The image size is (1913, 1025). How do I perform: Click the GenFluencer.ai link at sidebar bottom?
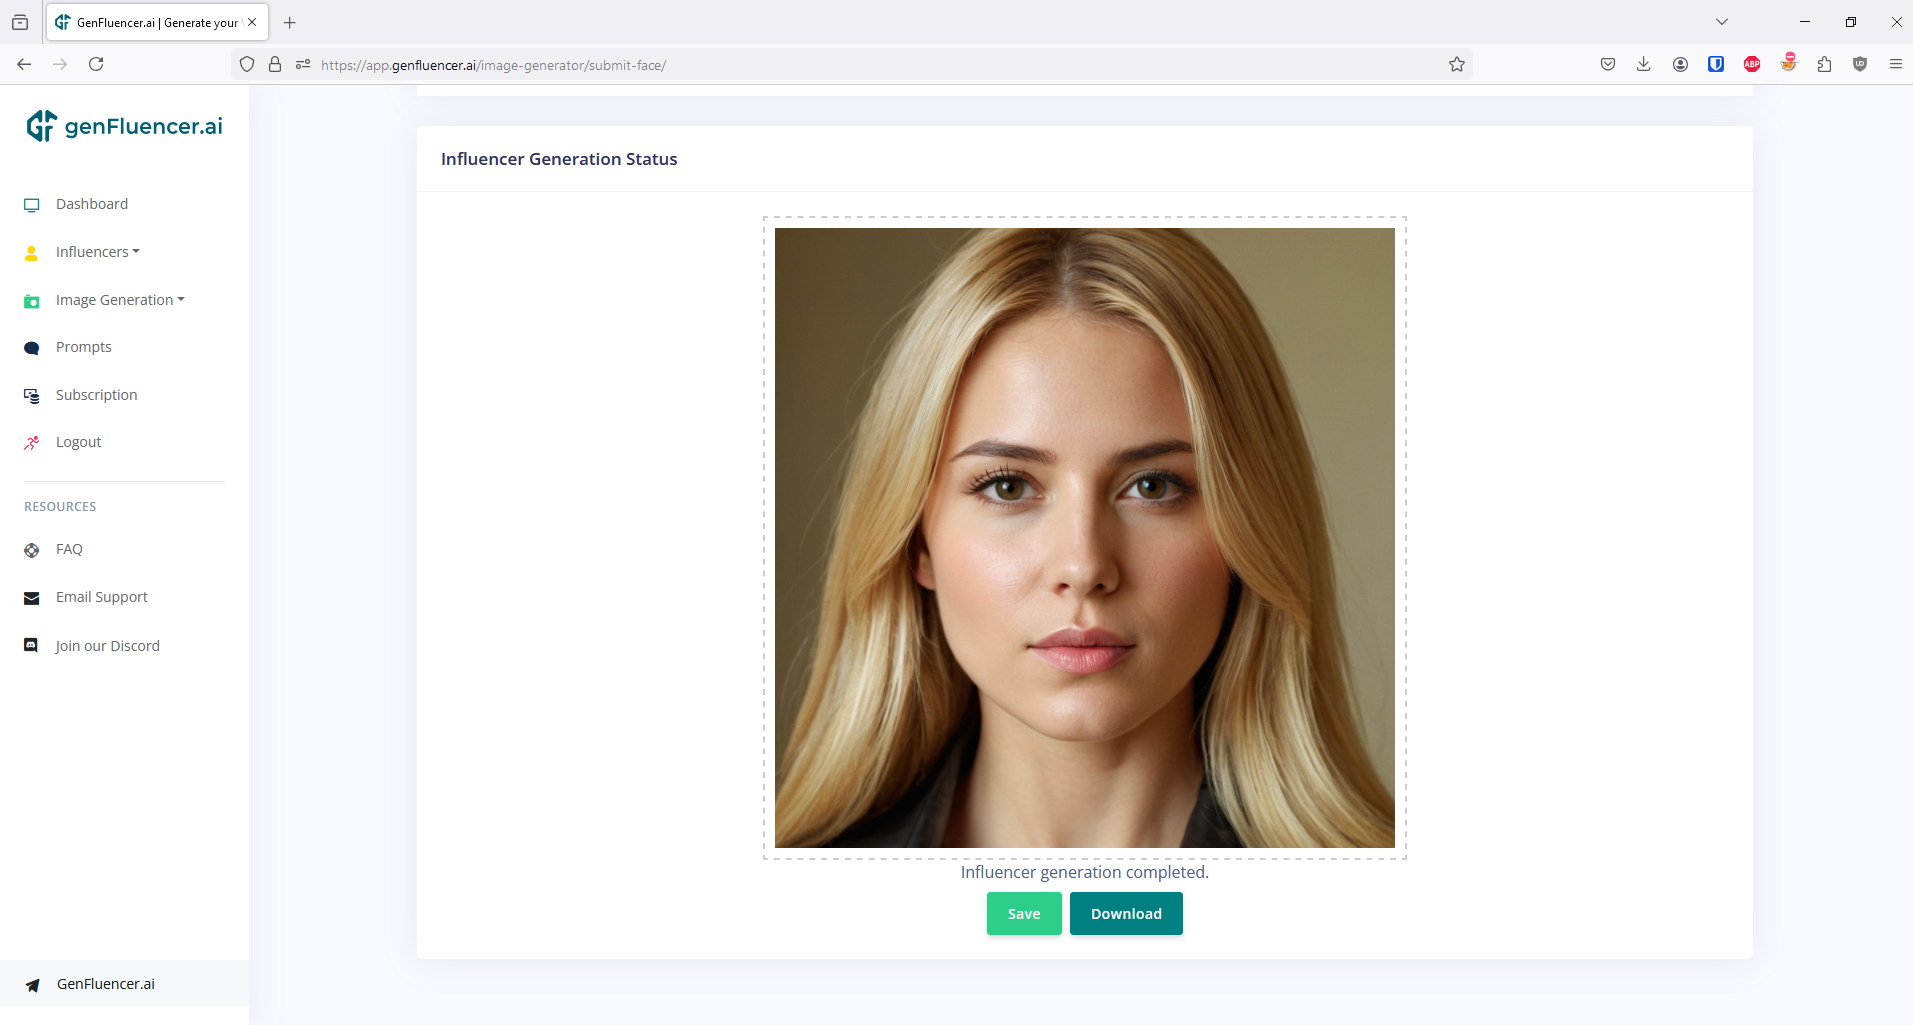(x=106, y=984)
